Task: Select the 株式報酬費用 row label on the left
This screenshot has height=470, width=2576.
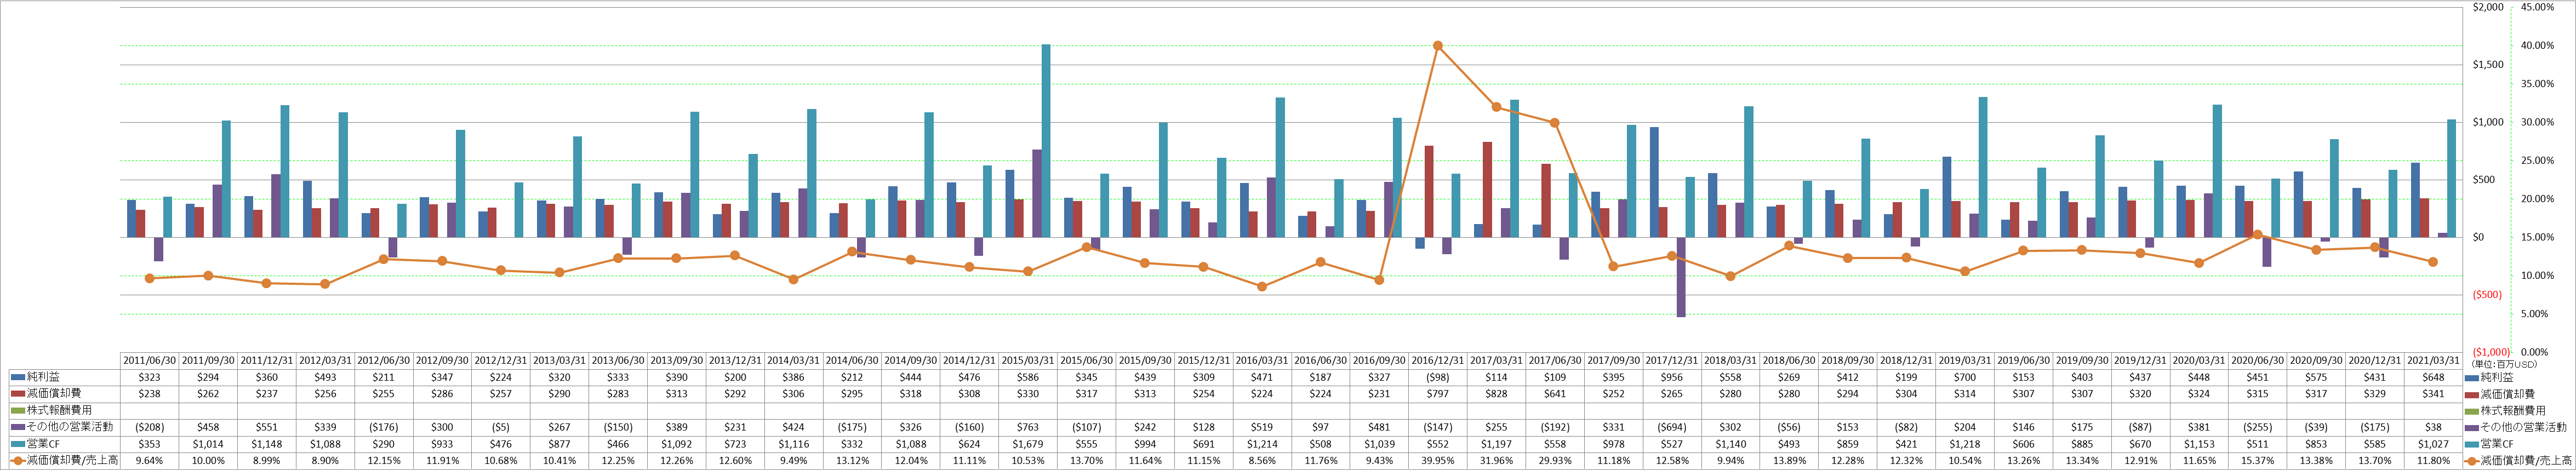Action: point(58,411)
